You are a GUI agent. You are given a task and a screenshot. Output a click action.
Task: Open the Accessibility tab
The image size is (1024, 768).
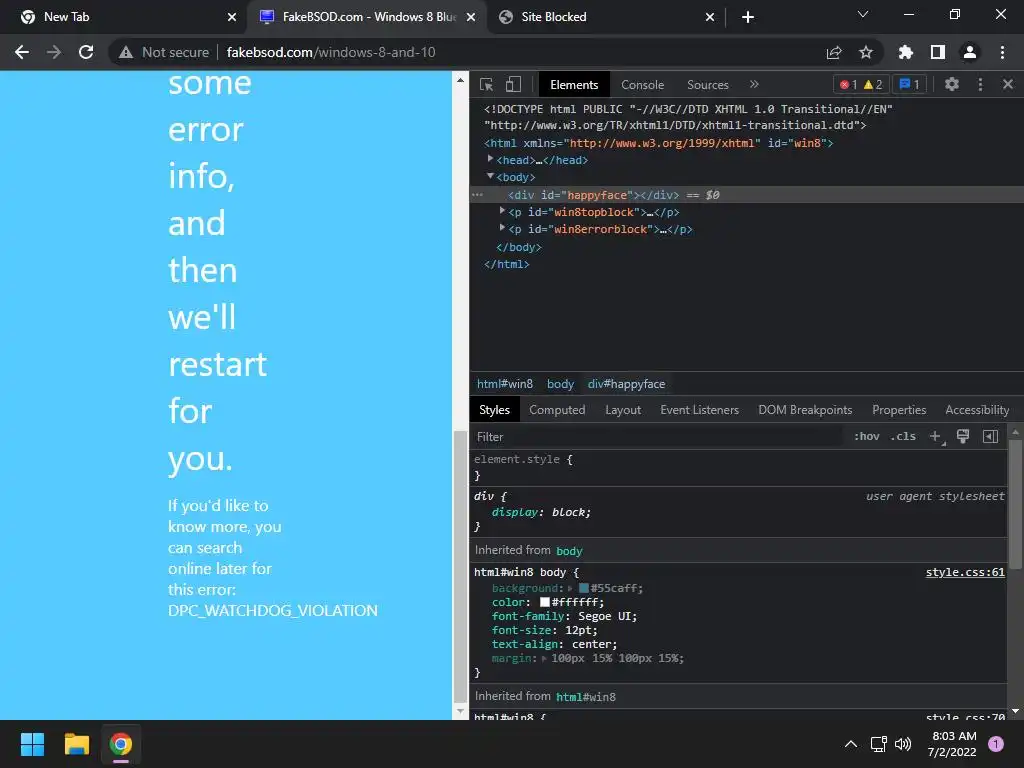tap(977, 410)
